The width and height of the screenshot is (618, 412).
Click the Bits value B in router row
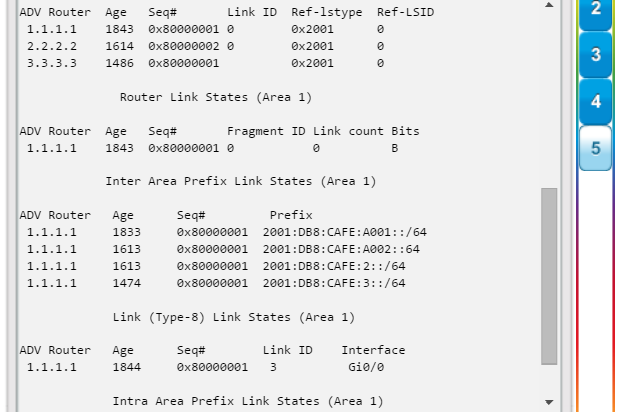pos(395,148)
